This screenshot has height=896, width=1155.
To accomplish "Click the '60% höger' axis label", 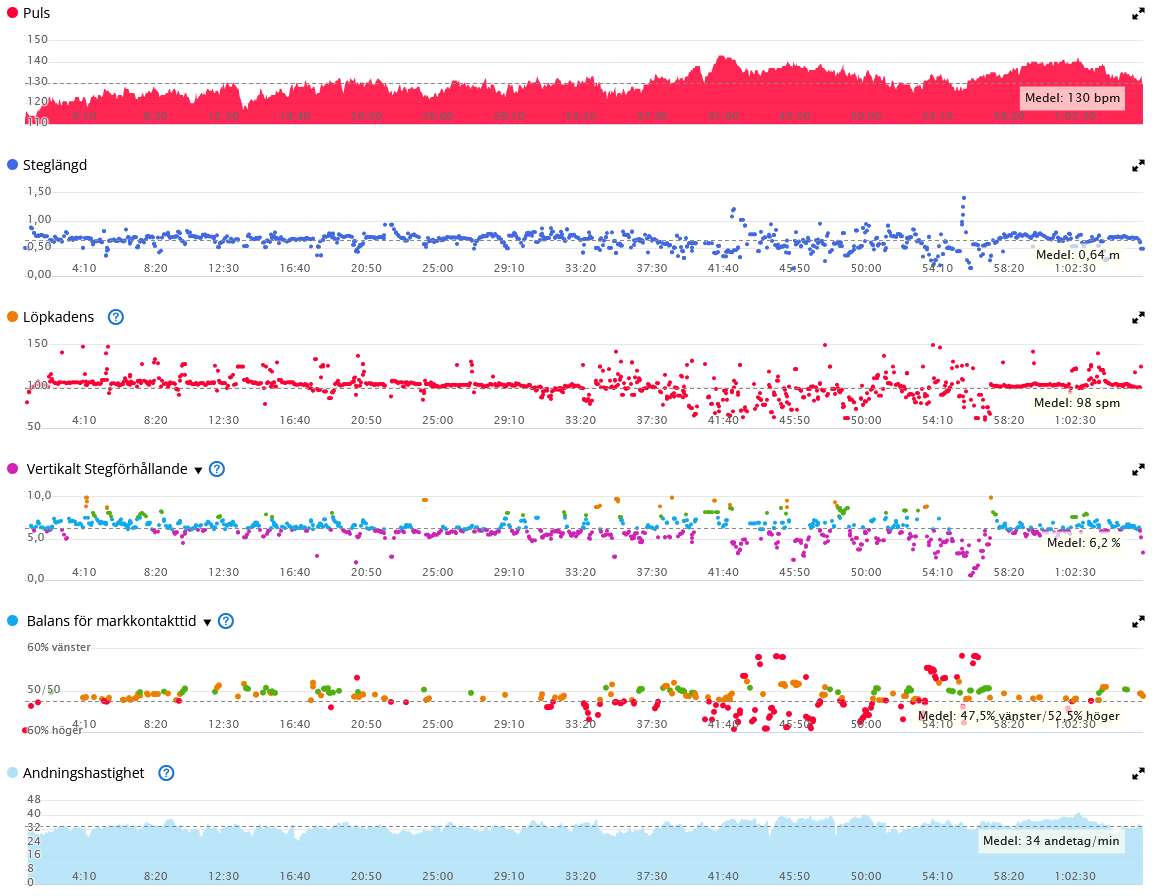I will pyautogui.click(x=55, y=730).
